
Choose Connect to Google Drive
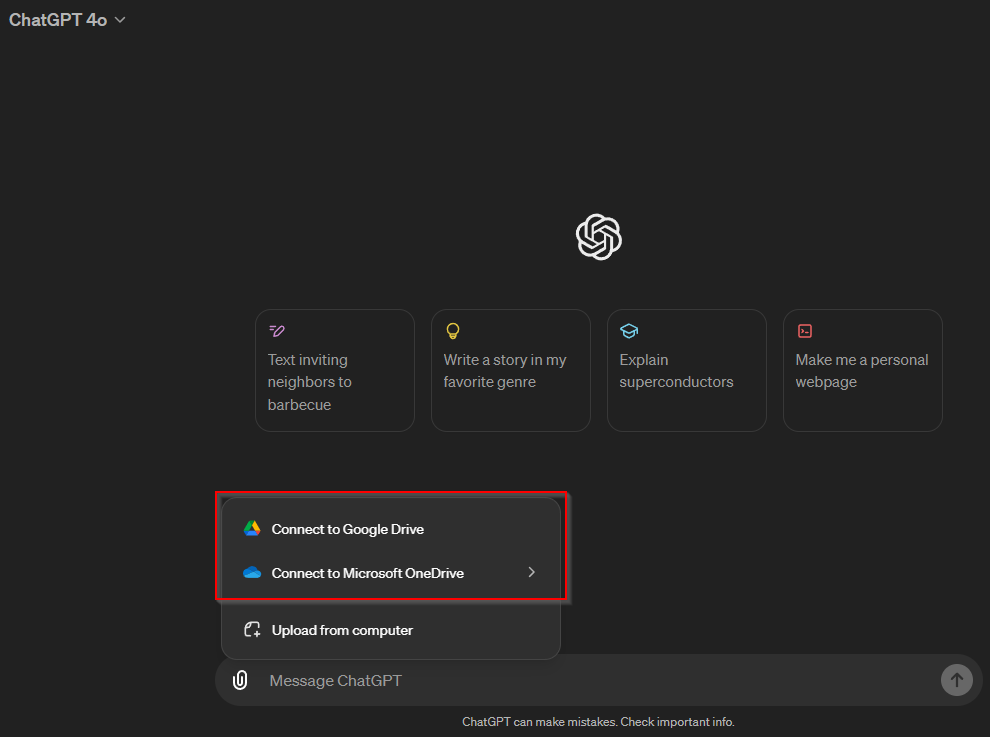click(x=391, y=529)
